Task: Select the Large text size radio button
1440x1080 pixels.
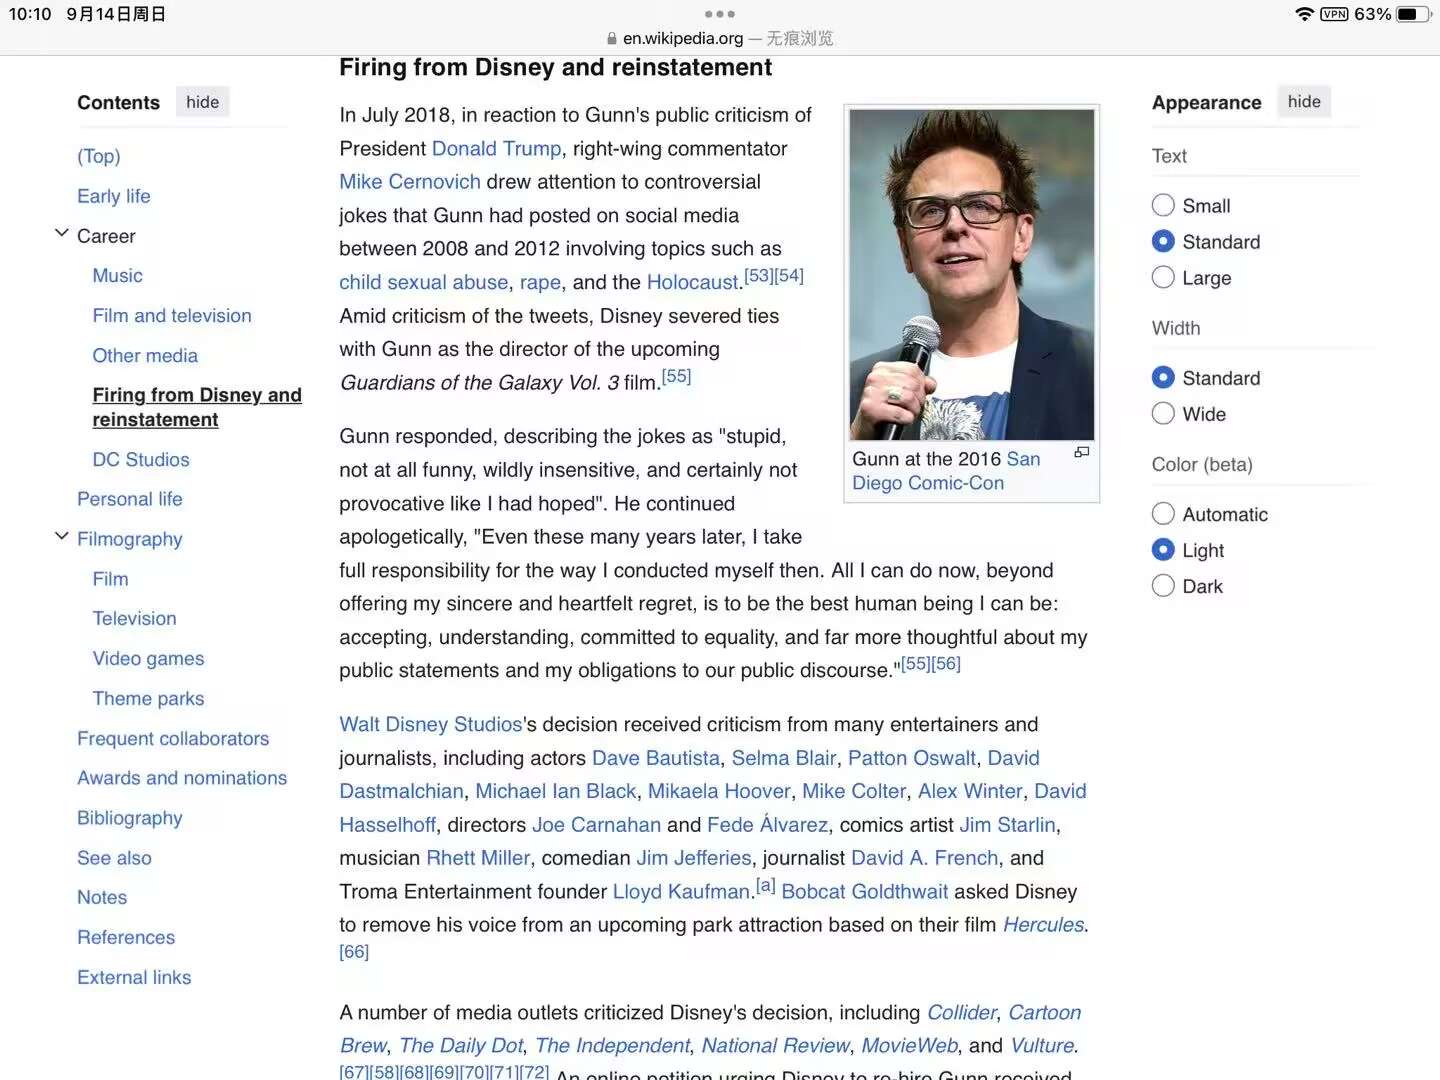Action: (x=1163, y=278)
